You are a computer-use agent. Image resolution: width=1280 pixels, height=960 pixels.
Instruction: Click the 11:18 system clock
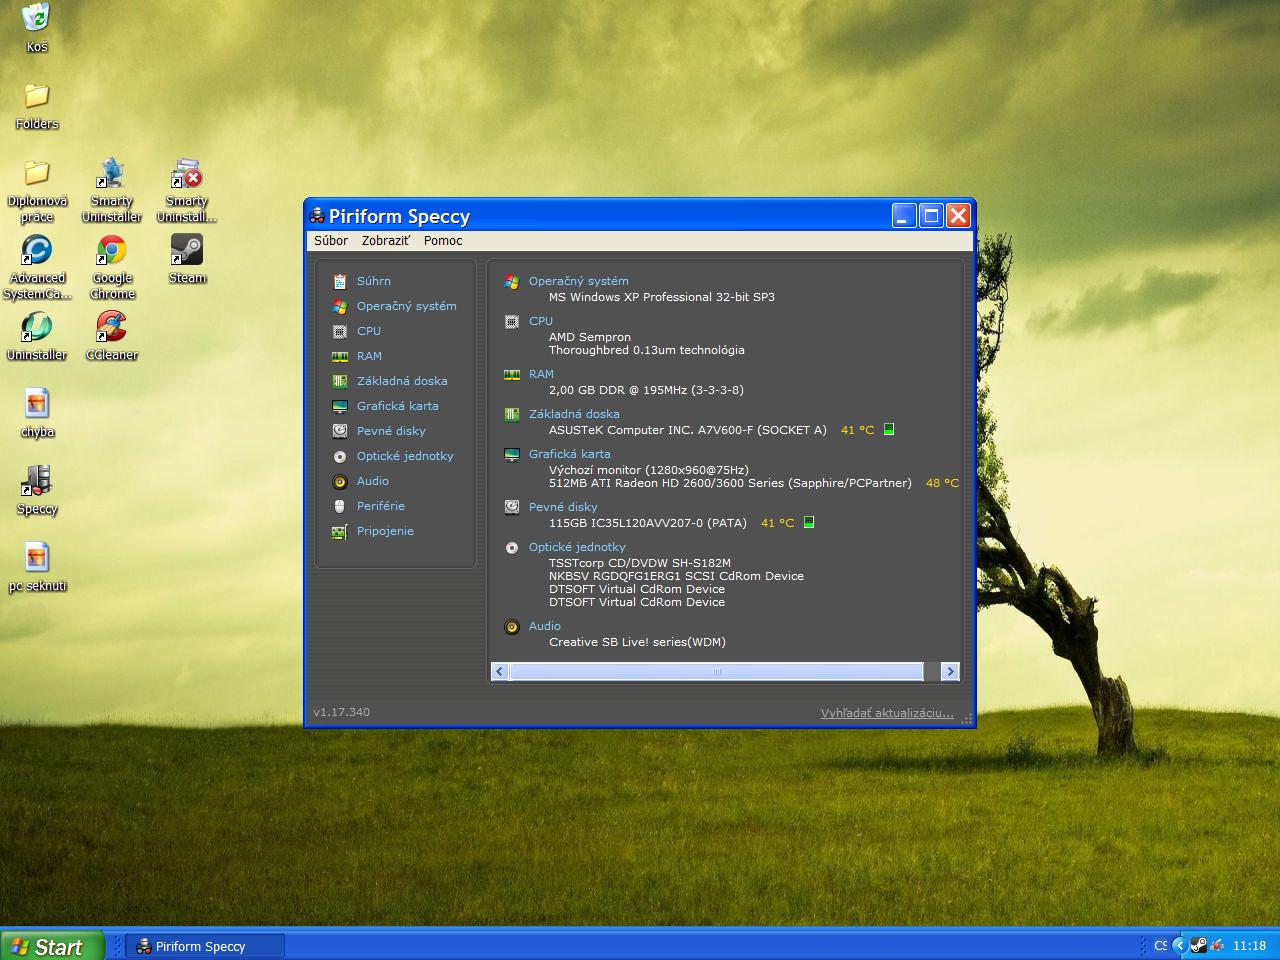coord(1249,946)
